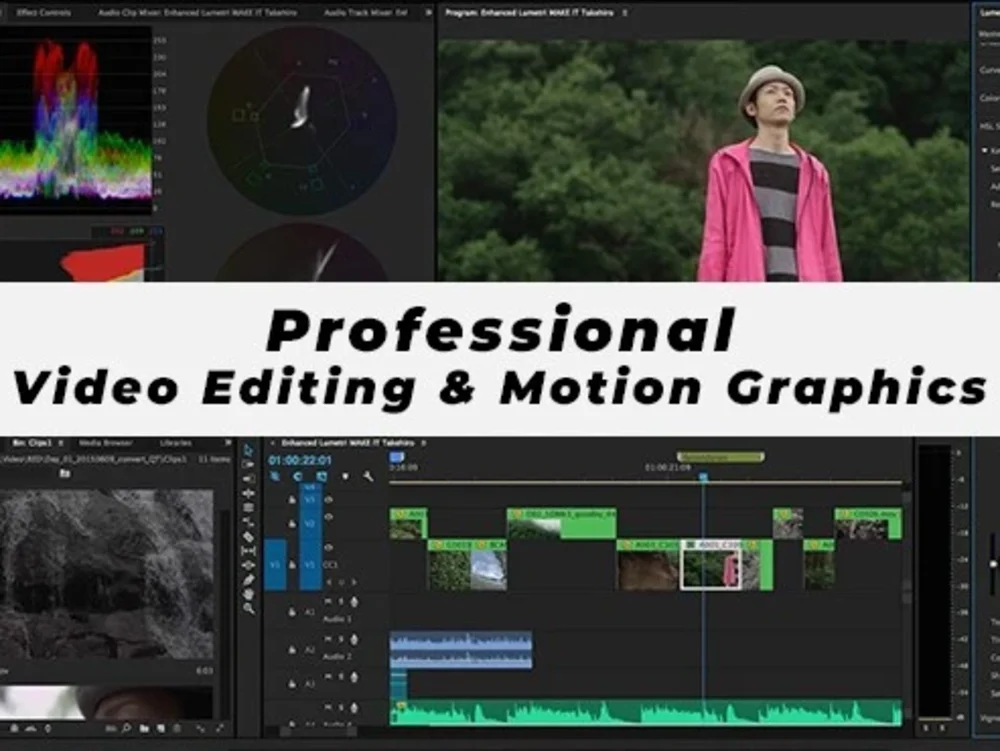Click the Find magnifier icon in the project panel
1000x751 pixels.
tap(126, 728)
